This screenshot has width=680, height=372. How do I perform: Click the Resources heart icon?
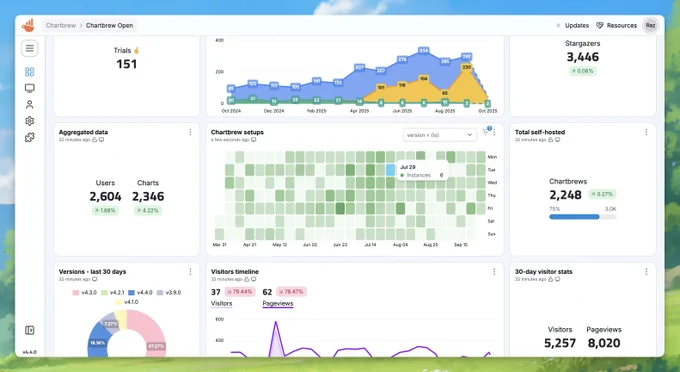(600, 26)
